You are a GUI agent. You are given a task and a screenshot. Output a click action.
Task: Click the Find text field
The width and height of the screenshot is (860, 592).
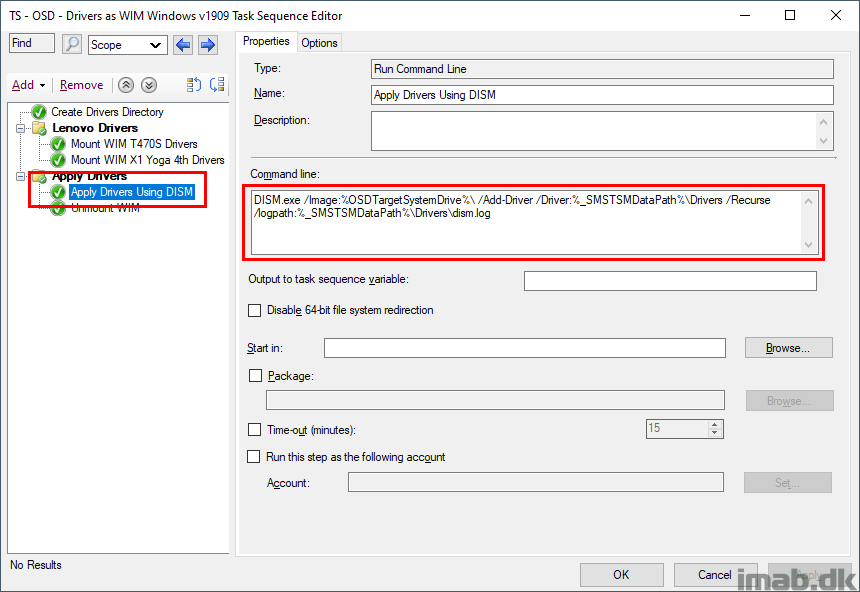coord(32,43)
